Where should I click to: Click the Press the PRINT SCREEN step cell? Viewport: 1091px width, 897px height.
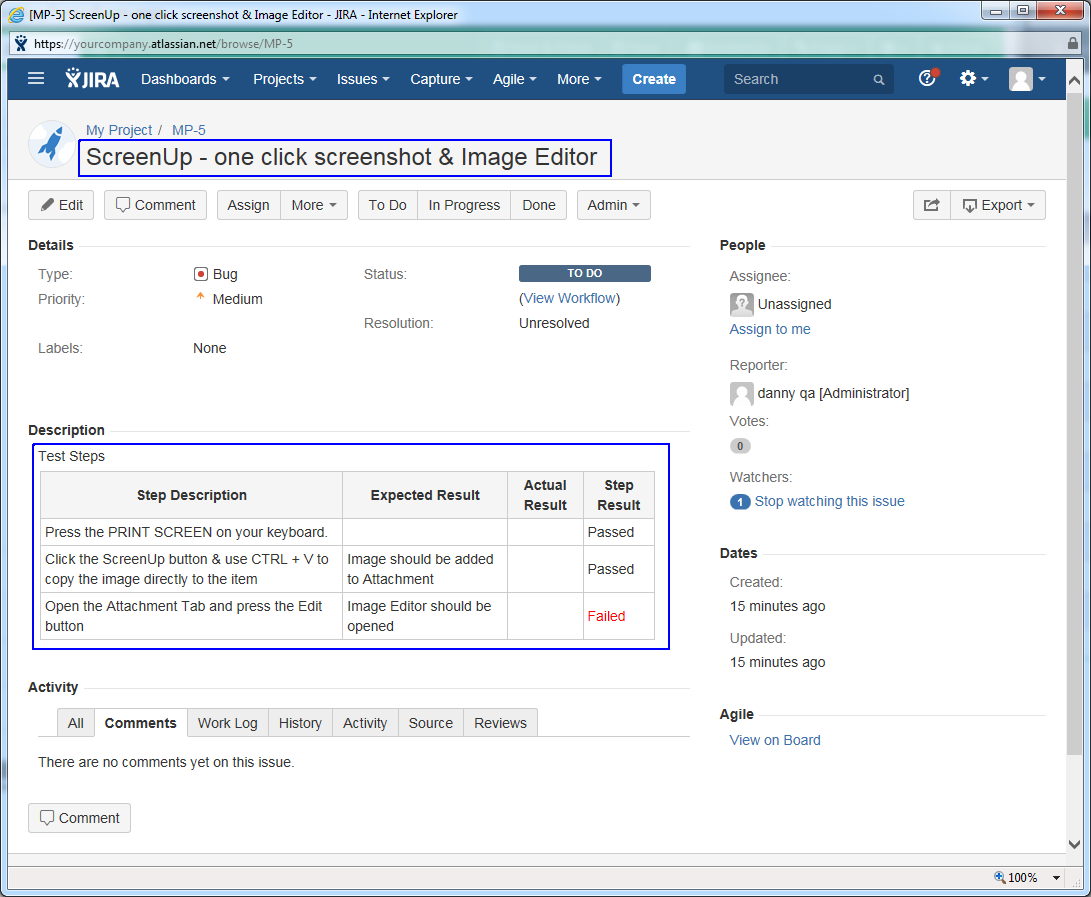coord(191,532)
